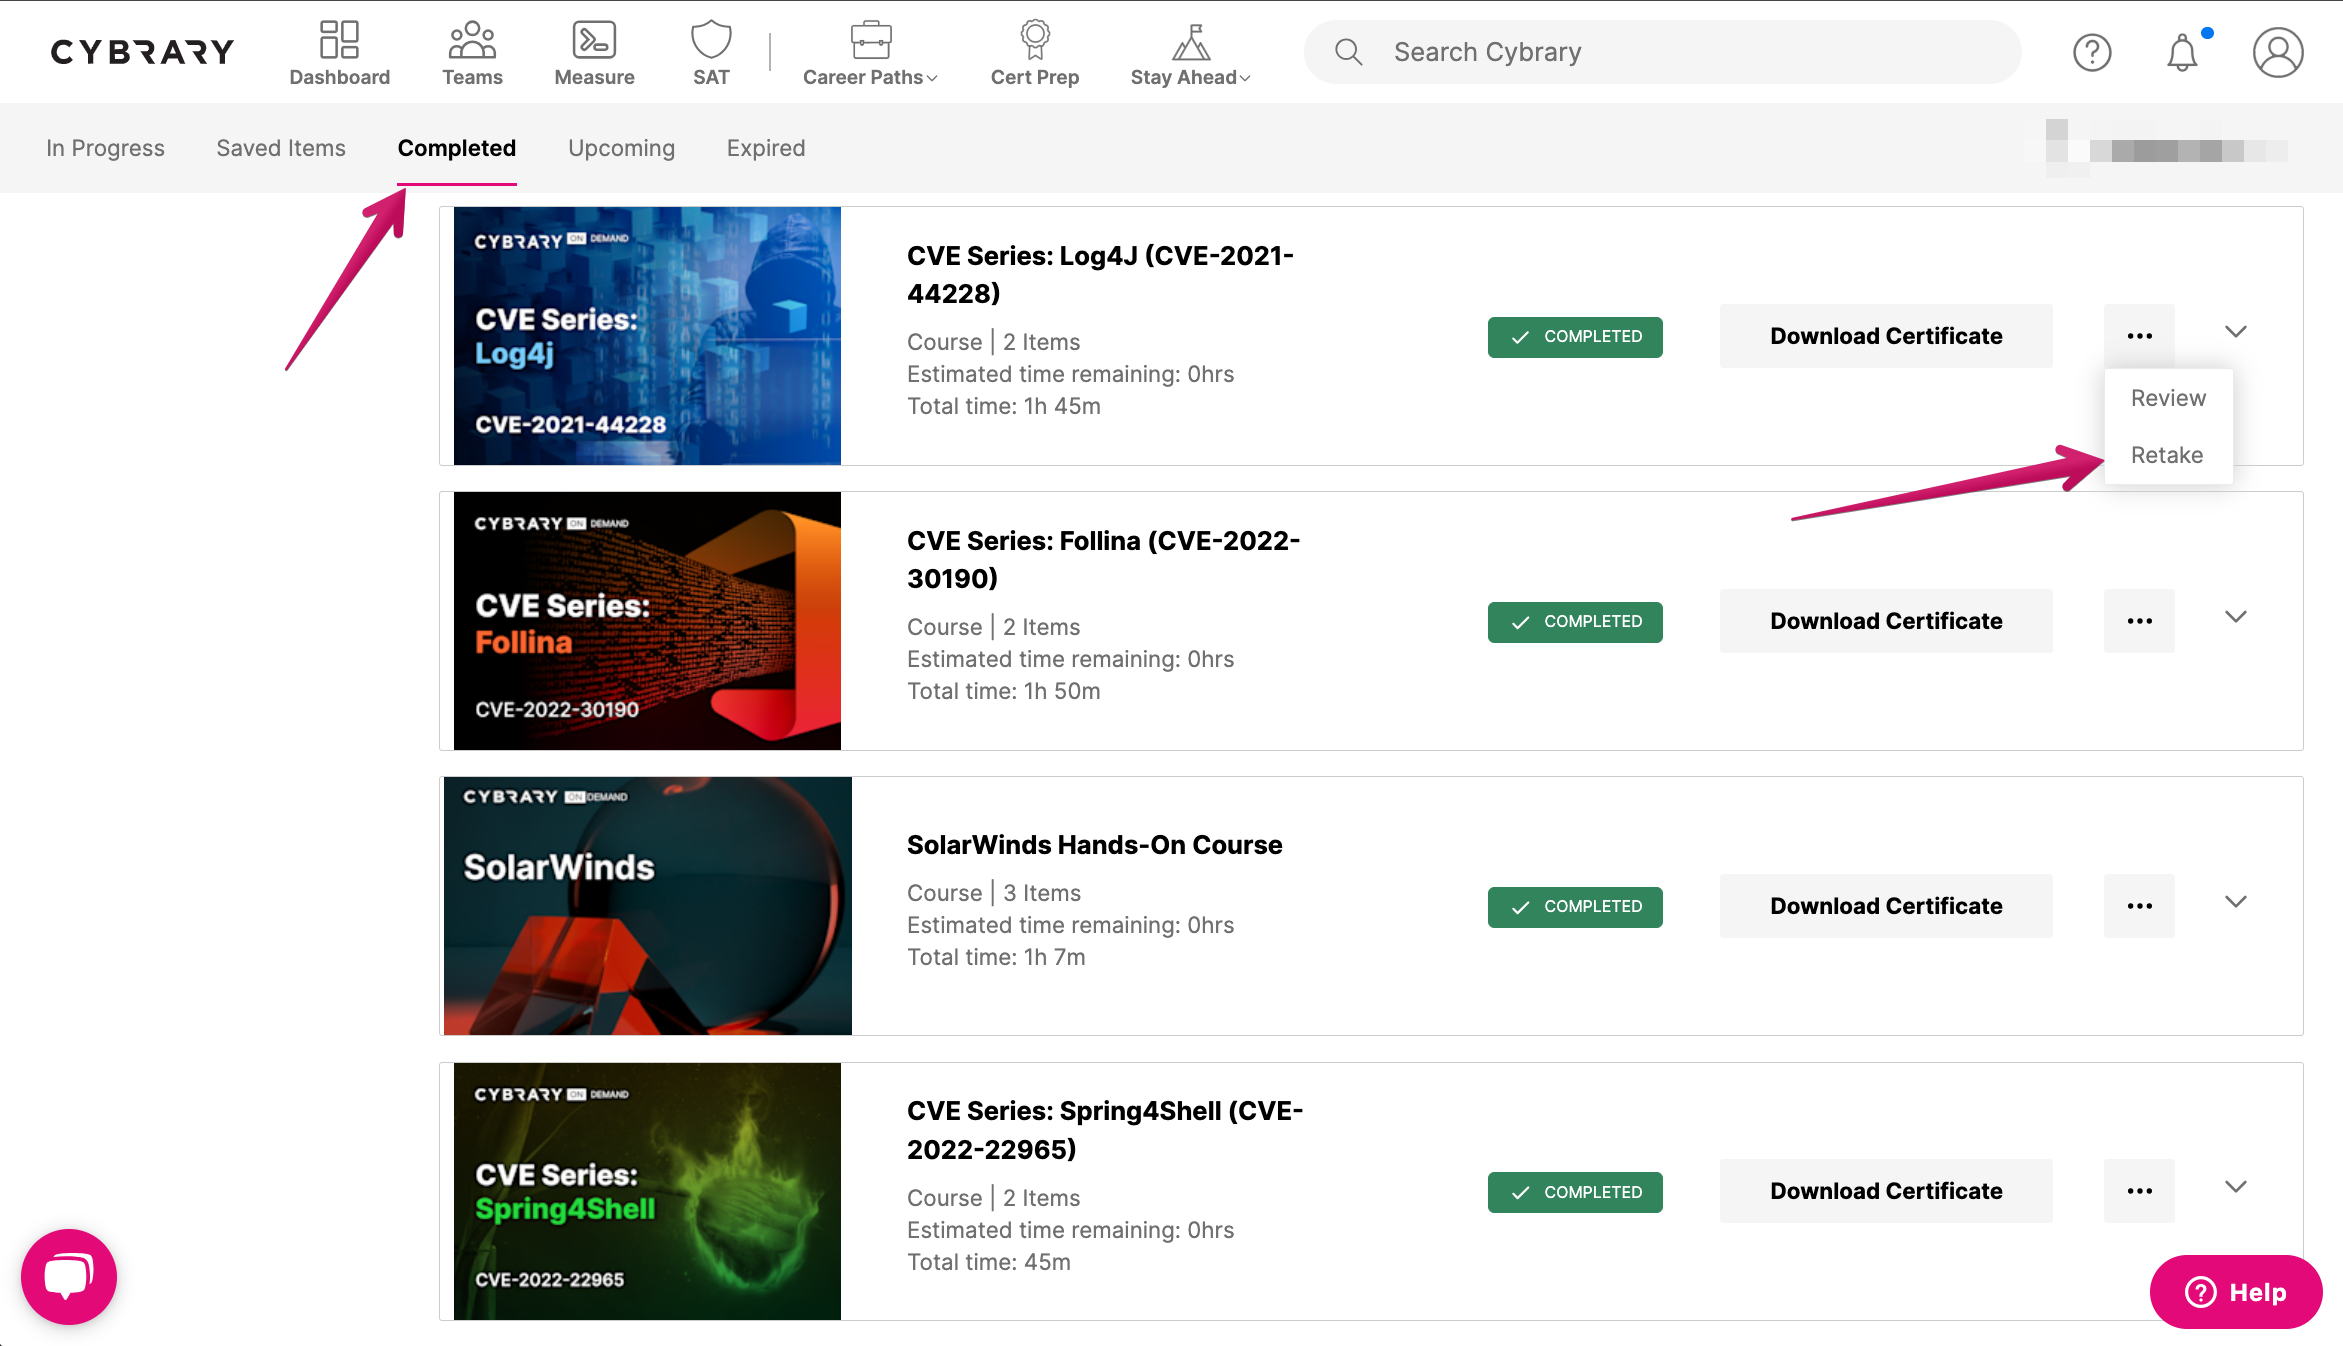Expand the Spring4Shell course details chevron
The width and height of the screenshot is (2343, 1346).
tap(2236, 1187)
